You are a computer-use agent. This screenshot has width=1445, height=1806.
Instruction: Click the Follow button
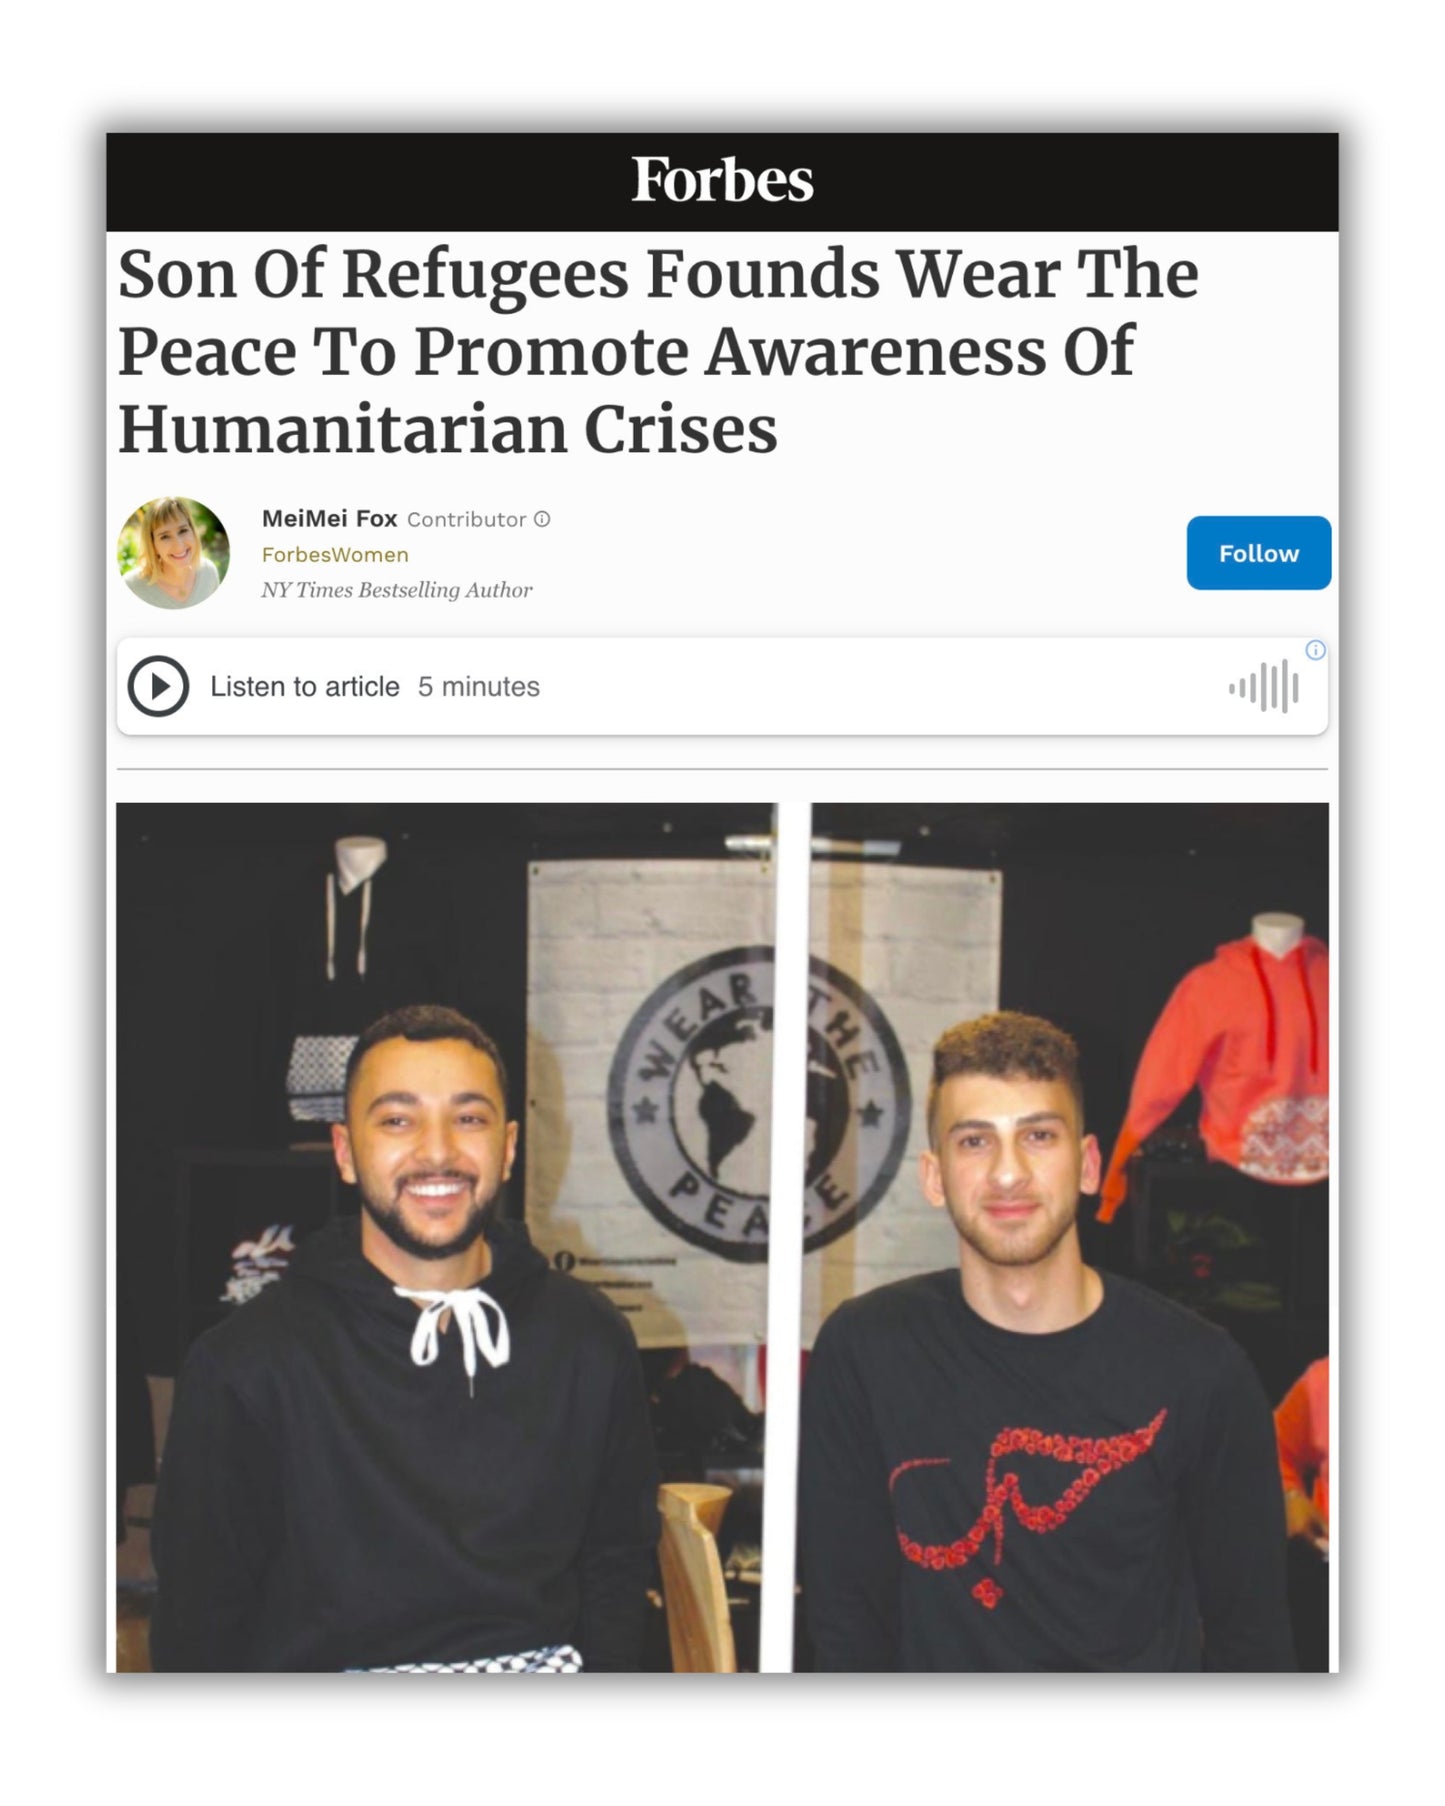[x=1258, y=553]
